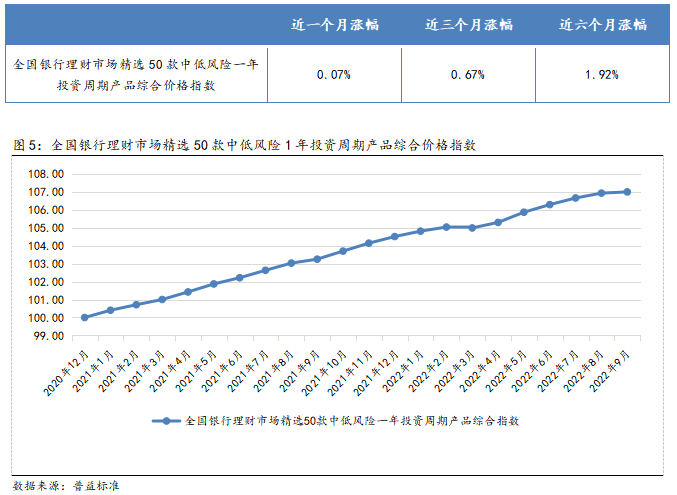Select the 2020年12月 data point on line

85,317
